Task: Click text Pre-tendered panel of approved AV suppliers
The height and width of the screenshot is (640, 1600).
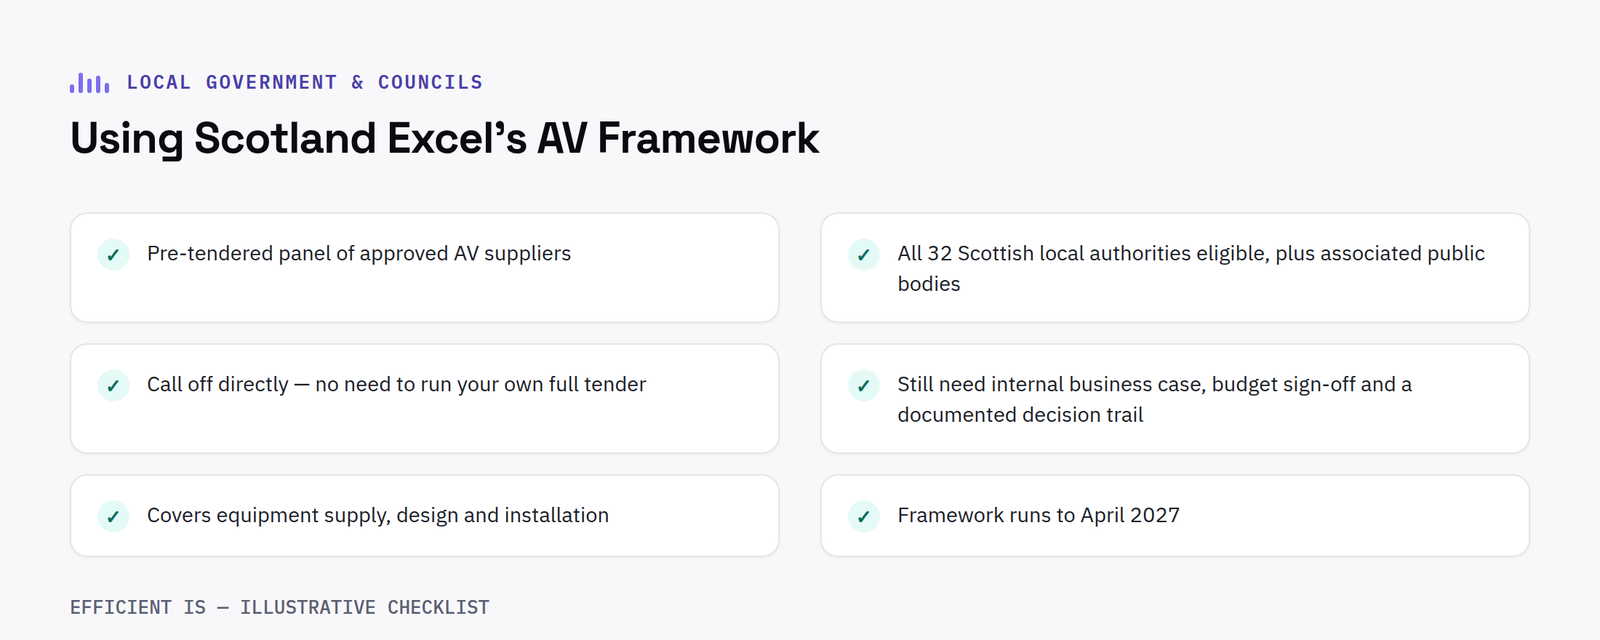Action: click(x=359, y=254)
